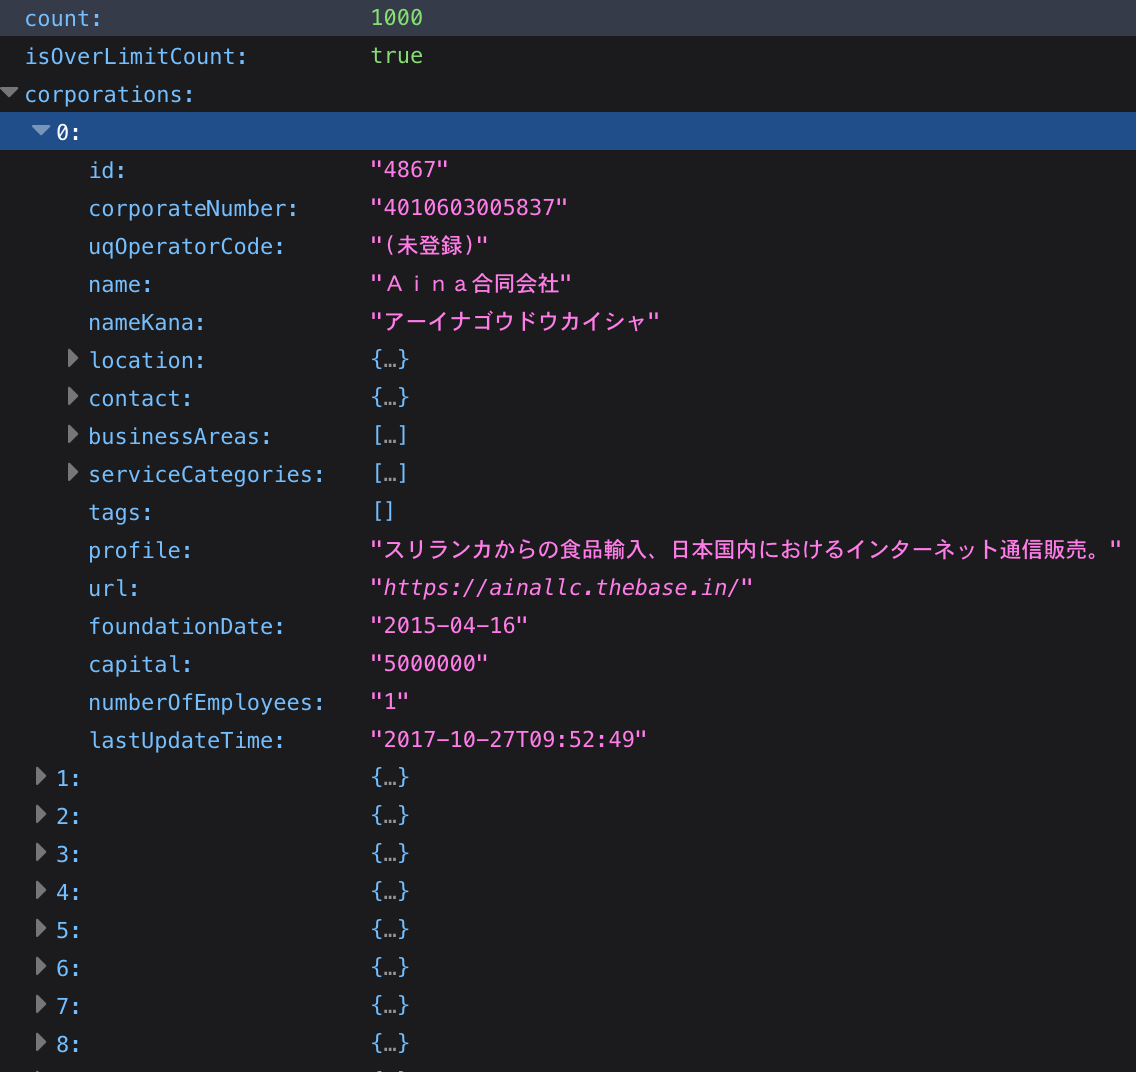The image size is (1136, 1072).
Task: Select the corporateNumber value
Action: tap(470, 208)
